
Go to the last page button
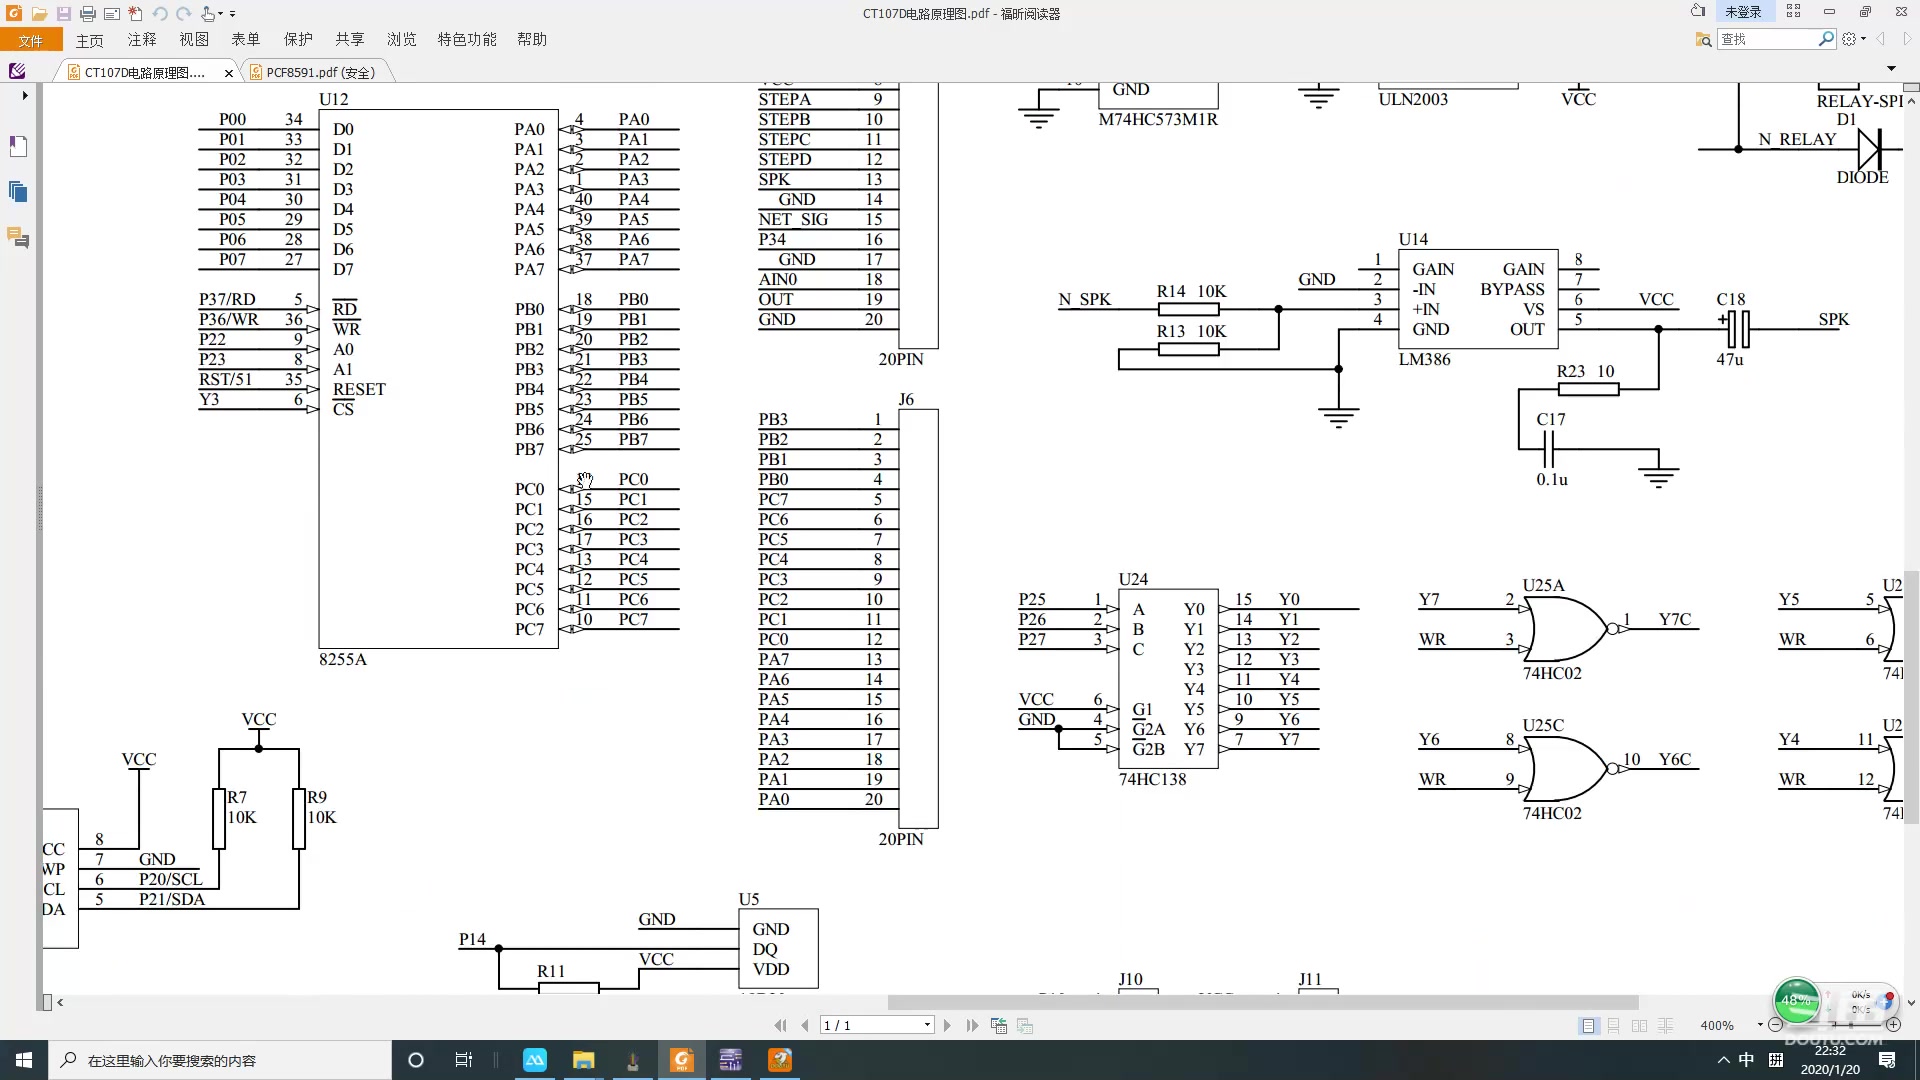coord(972,1025)
